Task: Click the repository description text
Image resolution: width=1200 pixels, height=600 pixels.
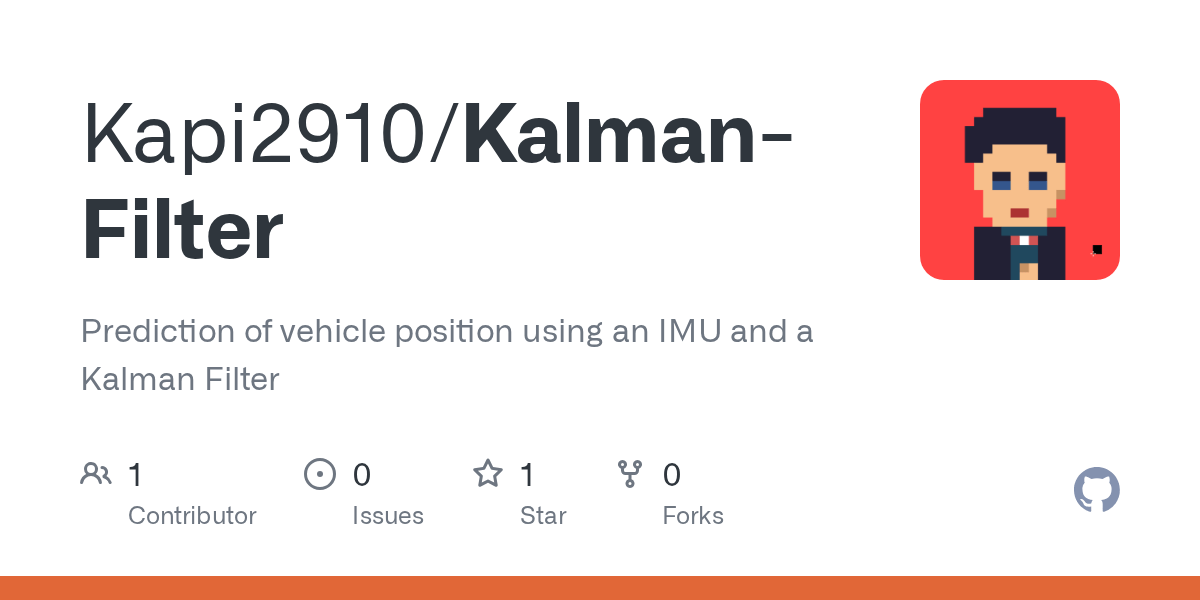Action: (447, 355)
